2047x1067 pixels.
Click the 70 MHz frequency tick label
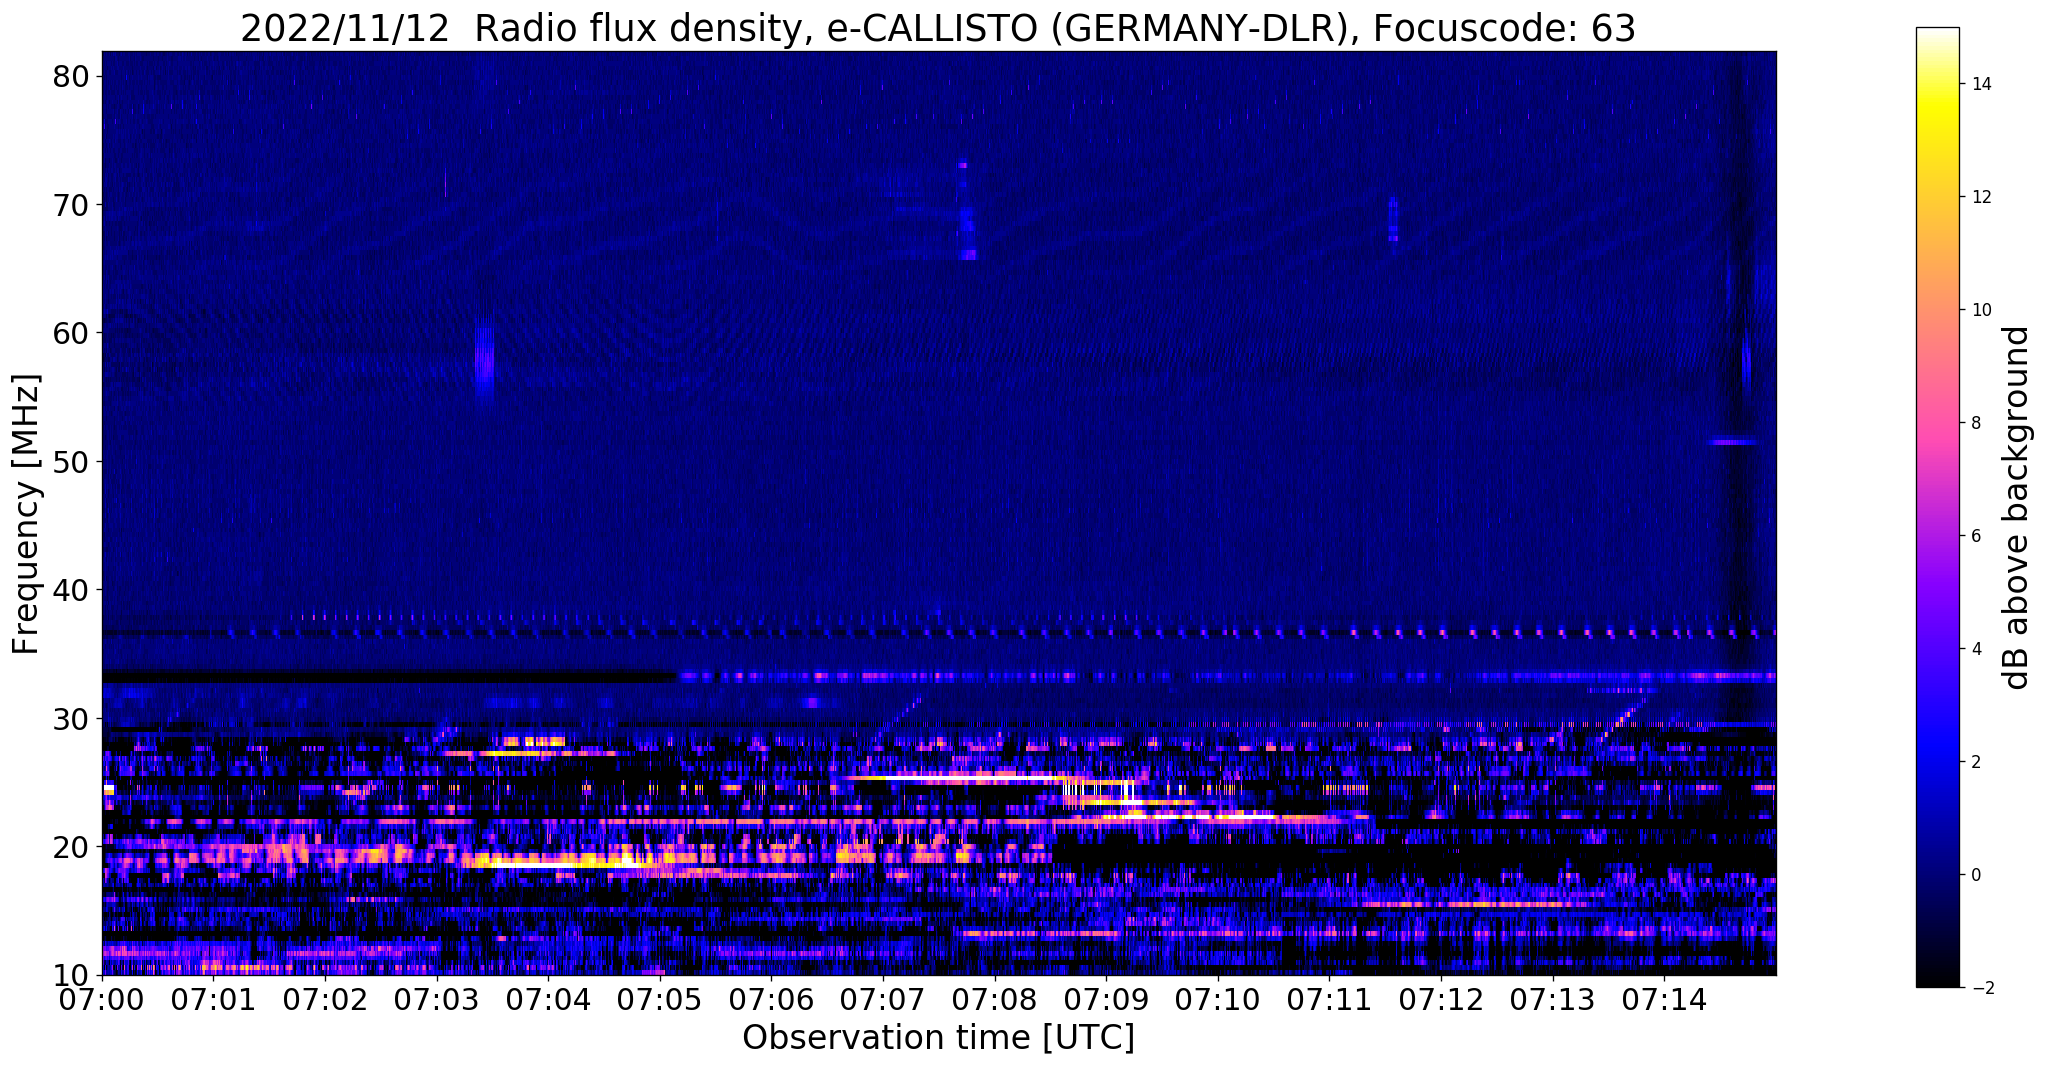72,205
